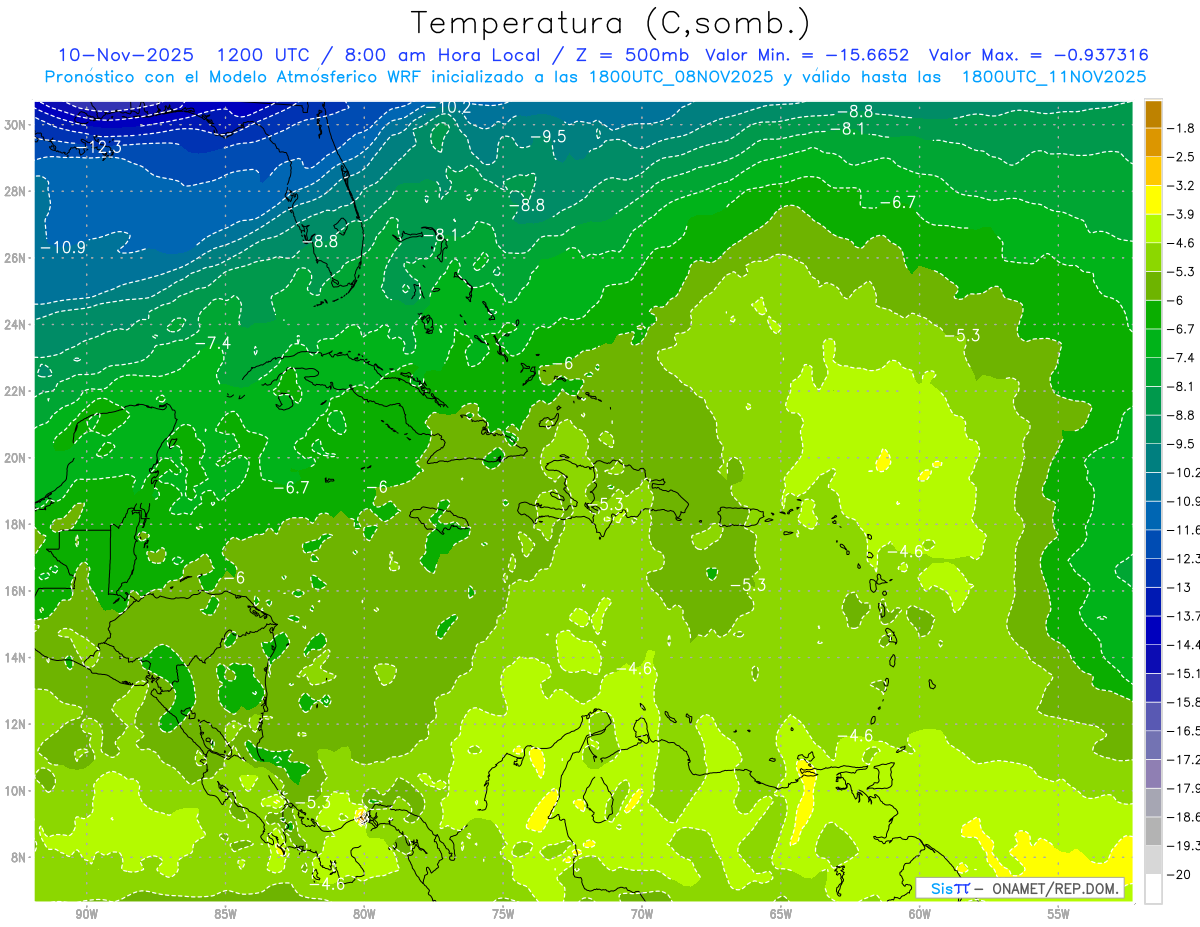Image resolution: width=1200 pixels, height=927 pixels.
Task: Click the "70W" longitude axis label
Action: [642, 915]
